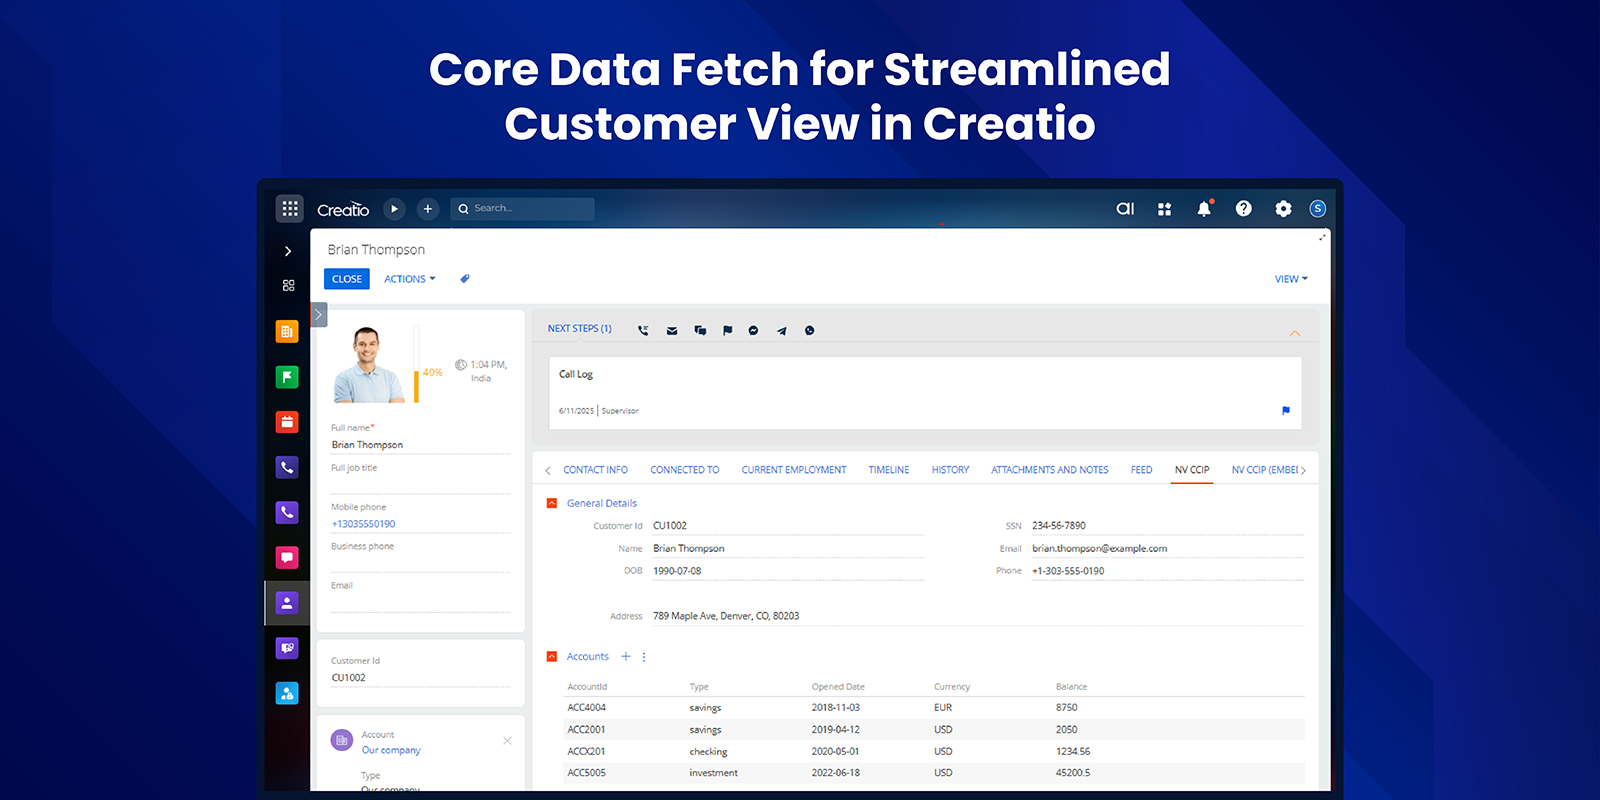Remove the Account with X icon

coord(507,741)
